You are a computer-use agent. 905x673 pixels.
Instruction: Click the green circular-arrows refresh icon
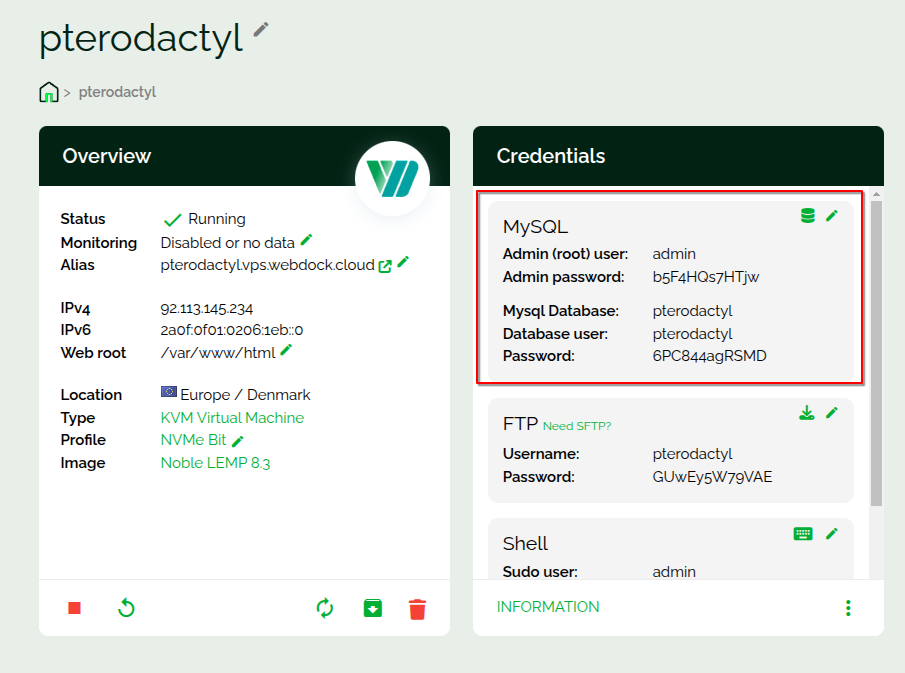[x=325, y=608]
